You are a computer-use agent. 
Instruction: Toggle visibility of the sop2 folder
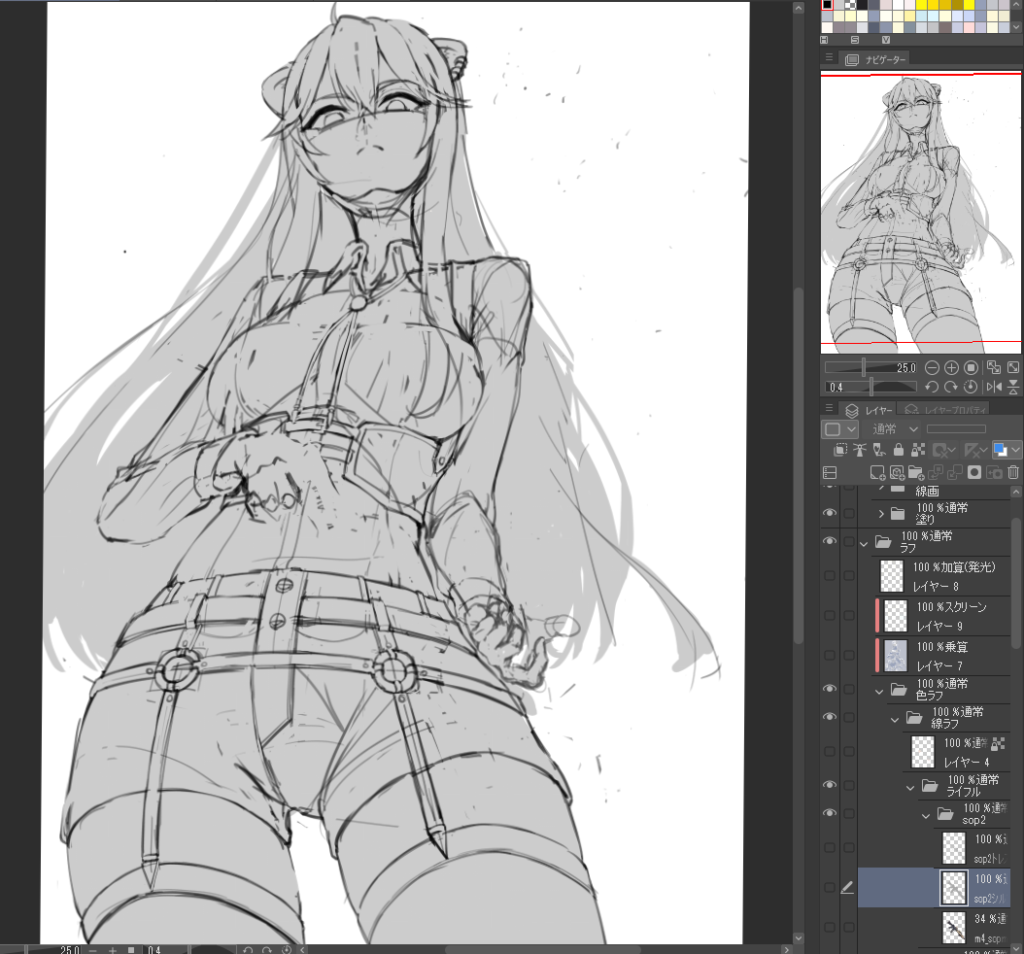pyautogui.click(x=829, y=813)
